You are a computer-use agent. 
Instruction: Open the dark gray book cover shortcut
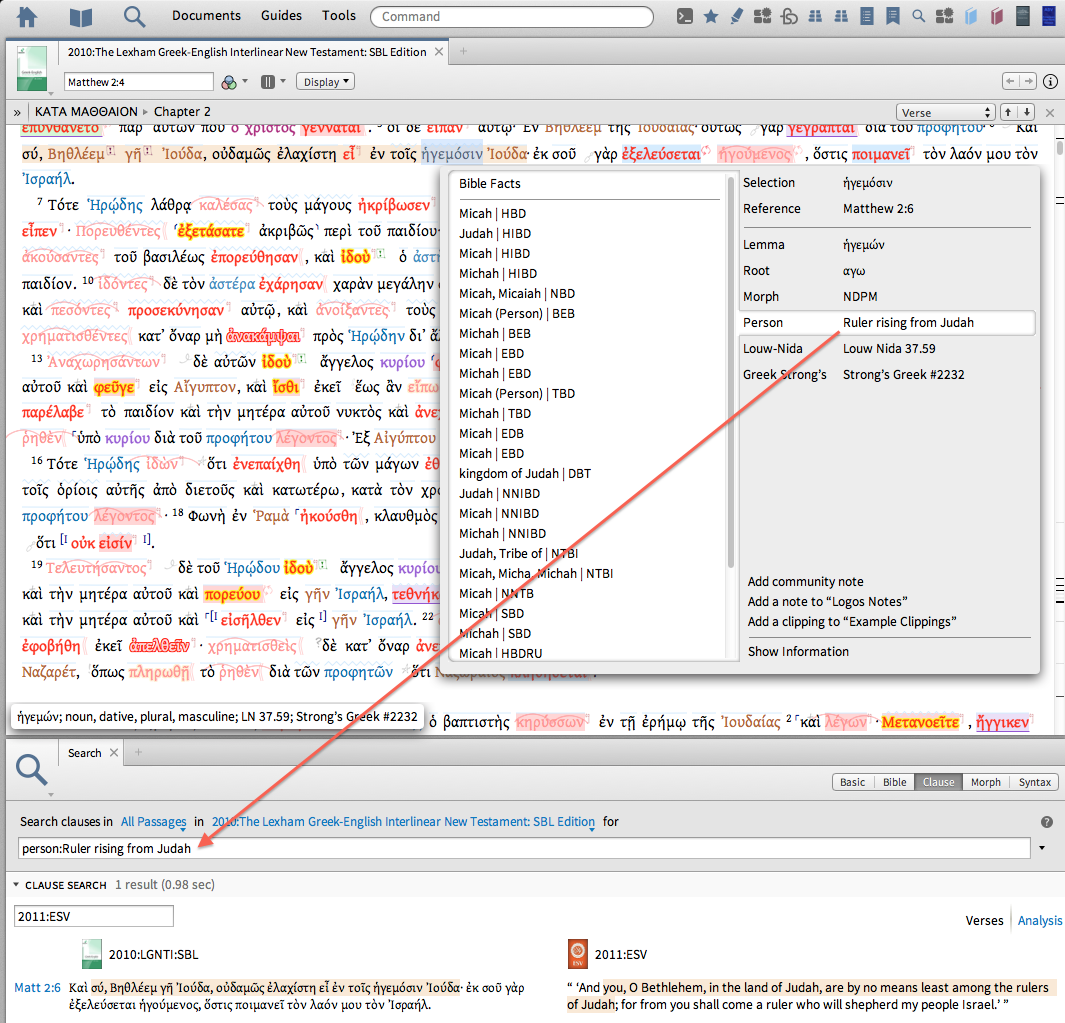tap(1023, 16)
